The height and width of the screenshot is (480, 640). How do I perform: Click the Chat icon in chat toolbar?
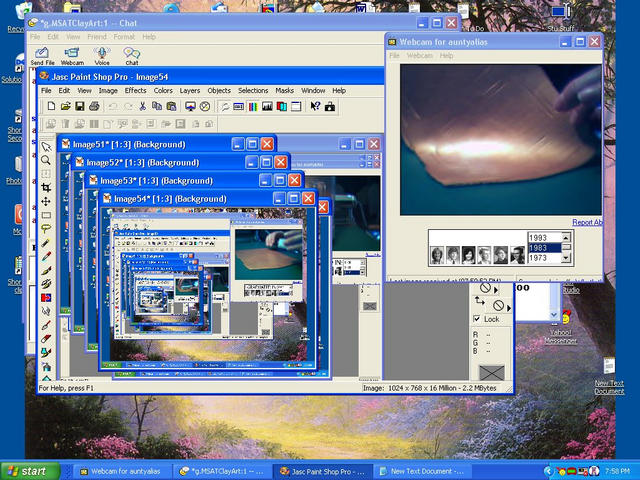(132, 56)
